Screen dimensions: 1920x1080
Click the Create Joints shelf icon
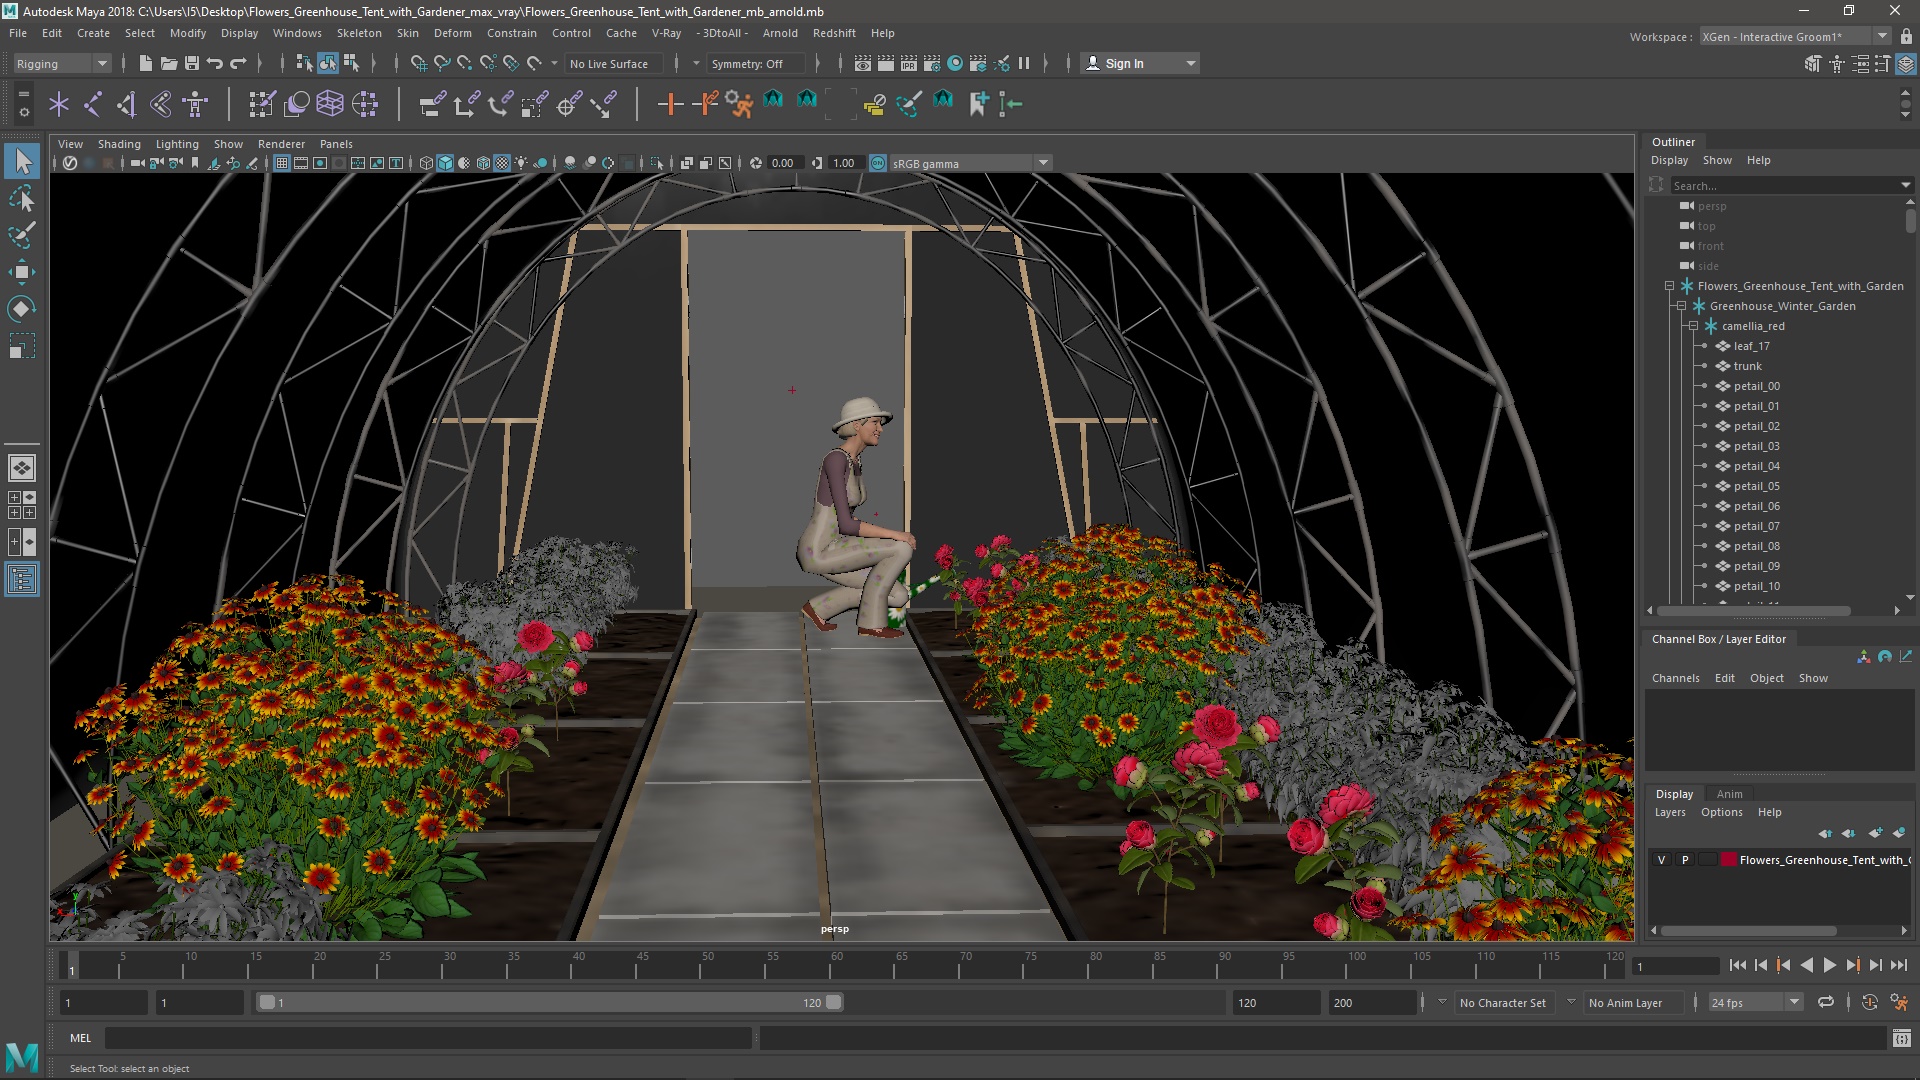pos(93,104)
